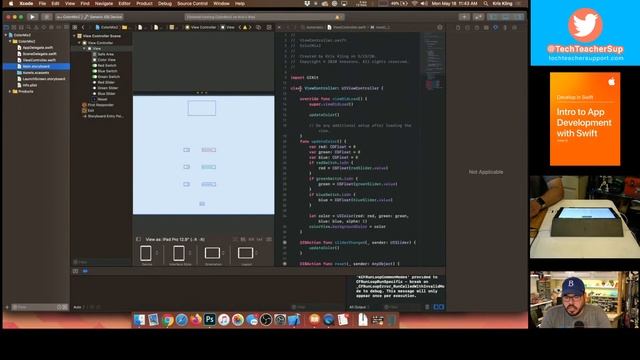Click the back chevron in storyboard jump bar
Image resolution: width=640 pixels, height=360 pixels.
83,27
